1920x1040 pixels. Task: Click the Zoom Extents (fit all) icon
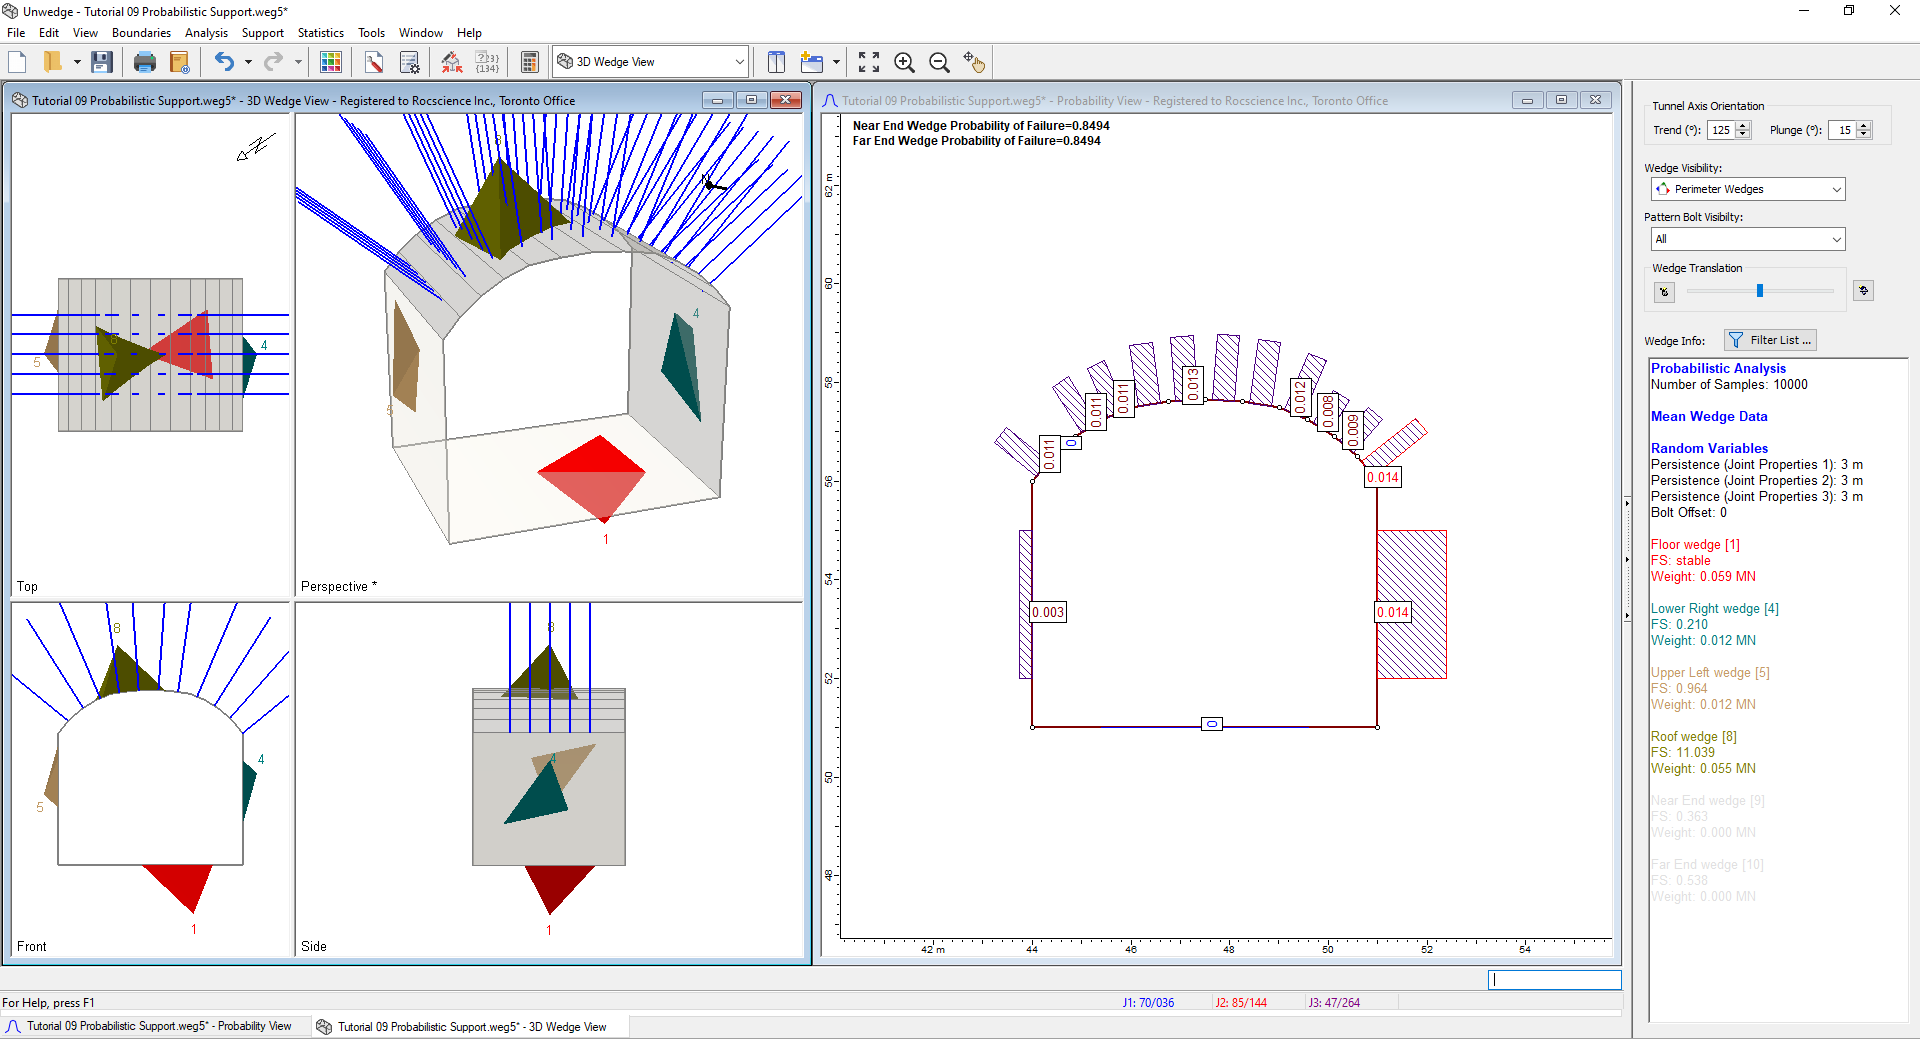(869, 62)
